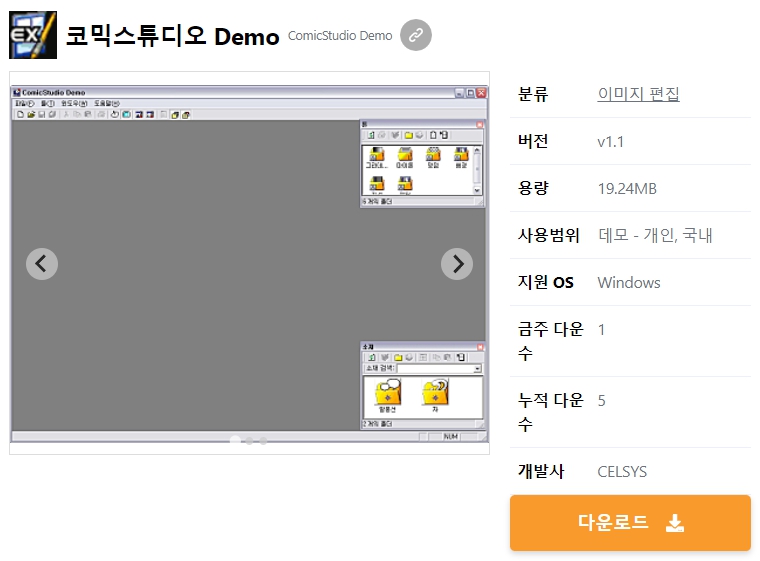Select the third carousel indicator dot
The height and width of the screenshot is (561, 760).
(x=263, y=441)
